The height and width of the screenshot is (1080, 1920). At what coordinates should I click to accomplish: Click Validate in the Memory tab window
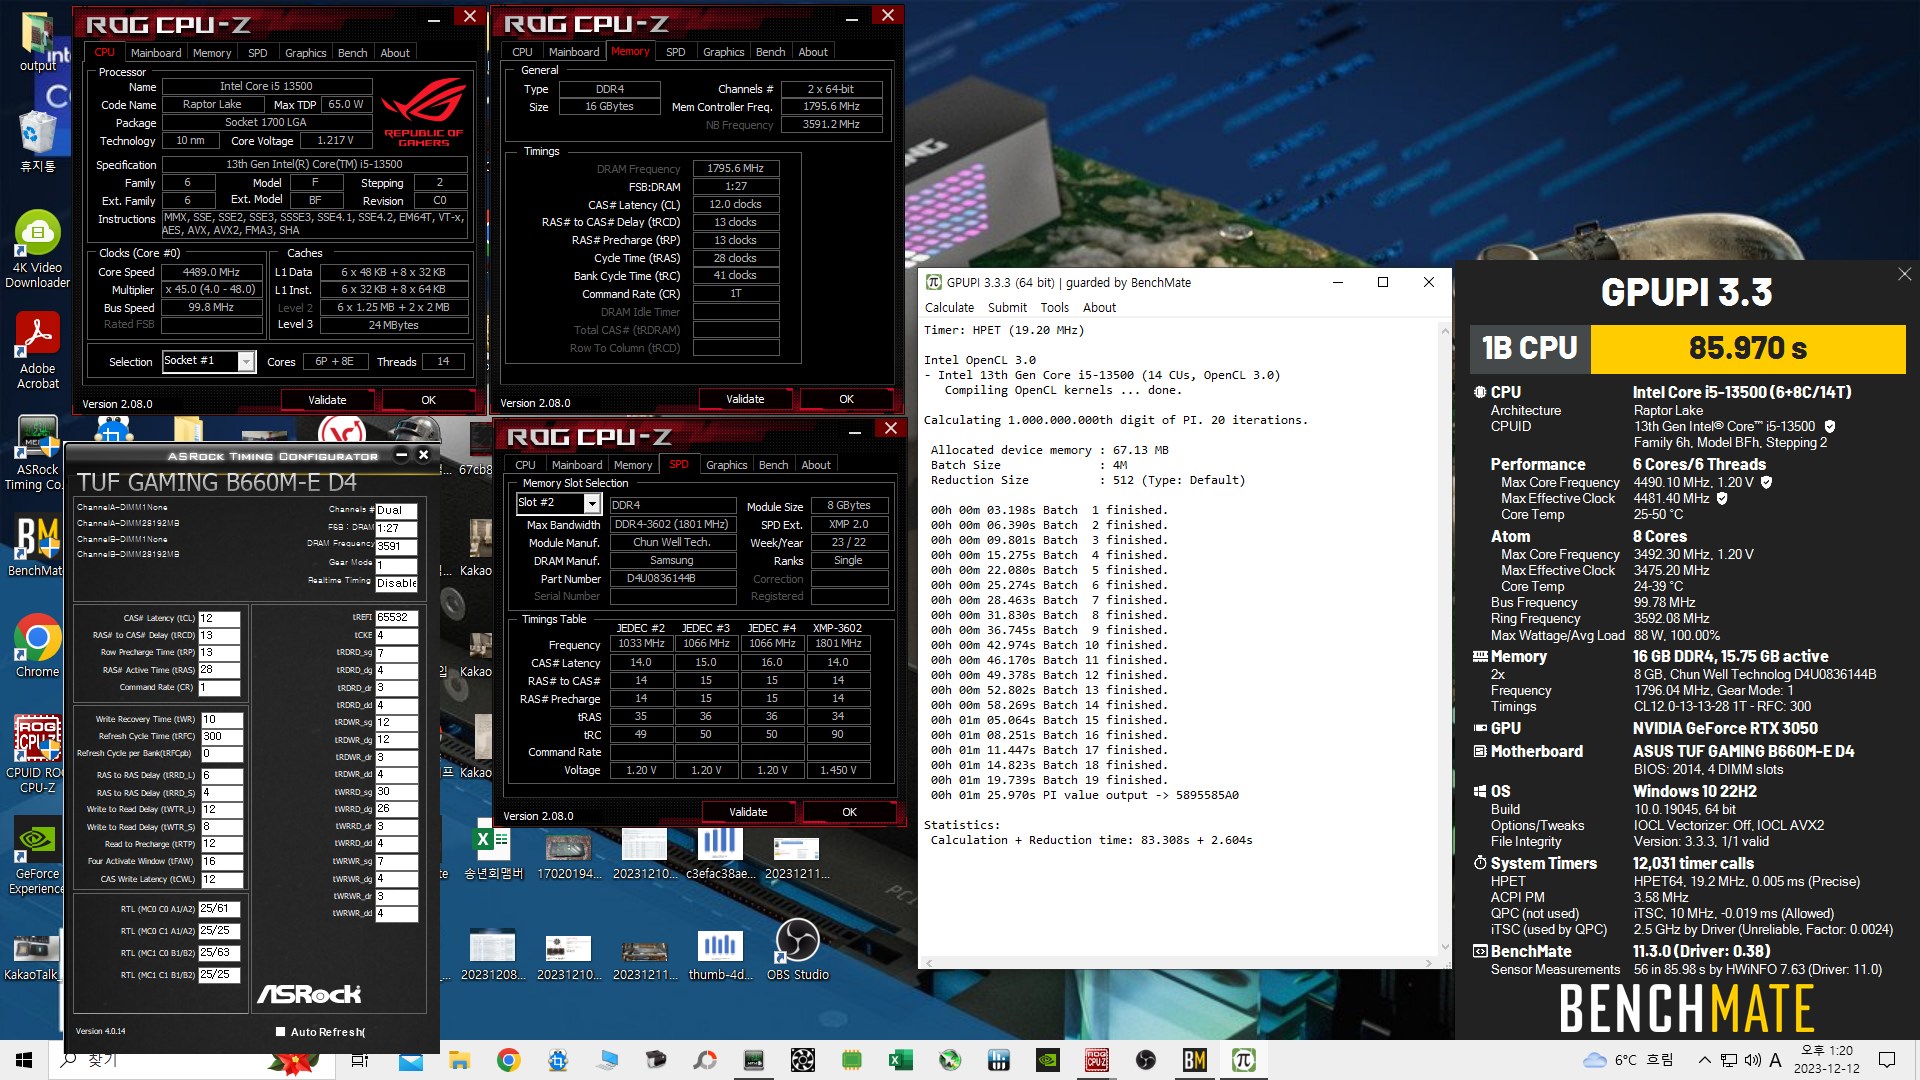click(745, 399)
